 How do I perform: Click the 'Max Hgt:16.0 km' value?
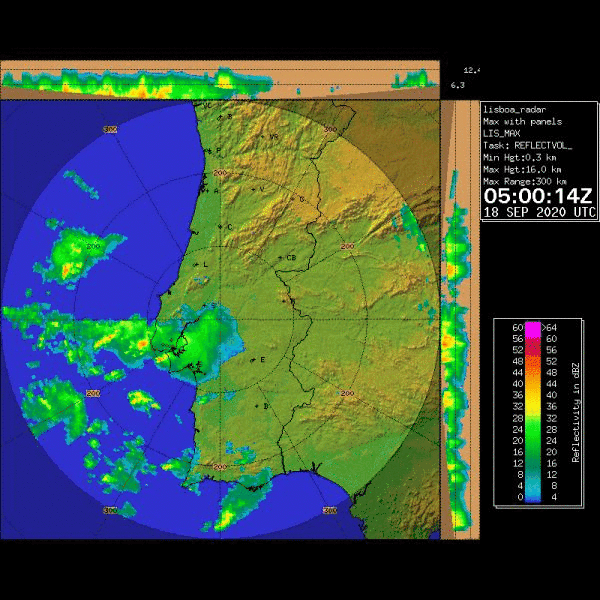pyautogui.click(x=522, y=169)
